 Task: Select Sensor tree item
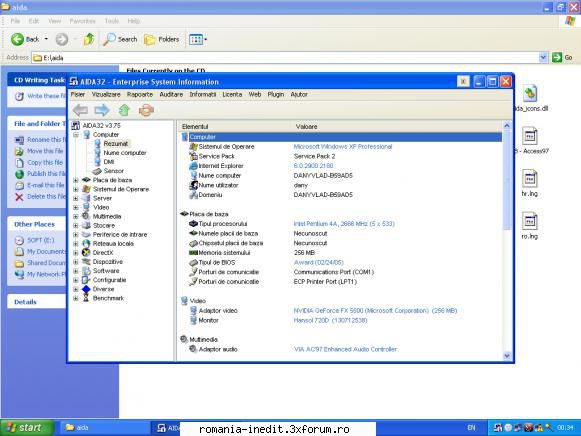pyautogui.click(x=113, y=171)
